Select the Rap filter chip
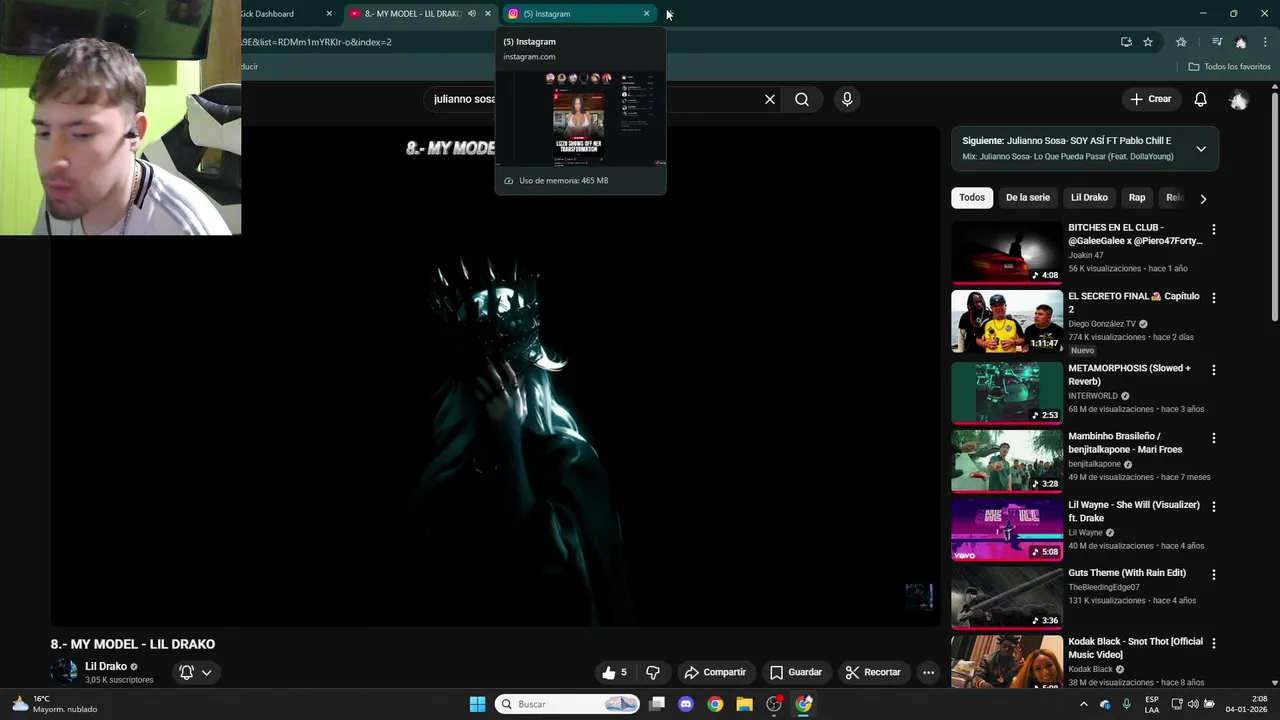The height and width of the screenshot is (720, 1280). click(x=1137, y=198)
